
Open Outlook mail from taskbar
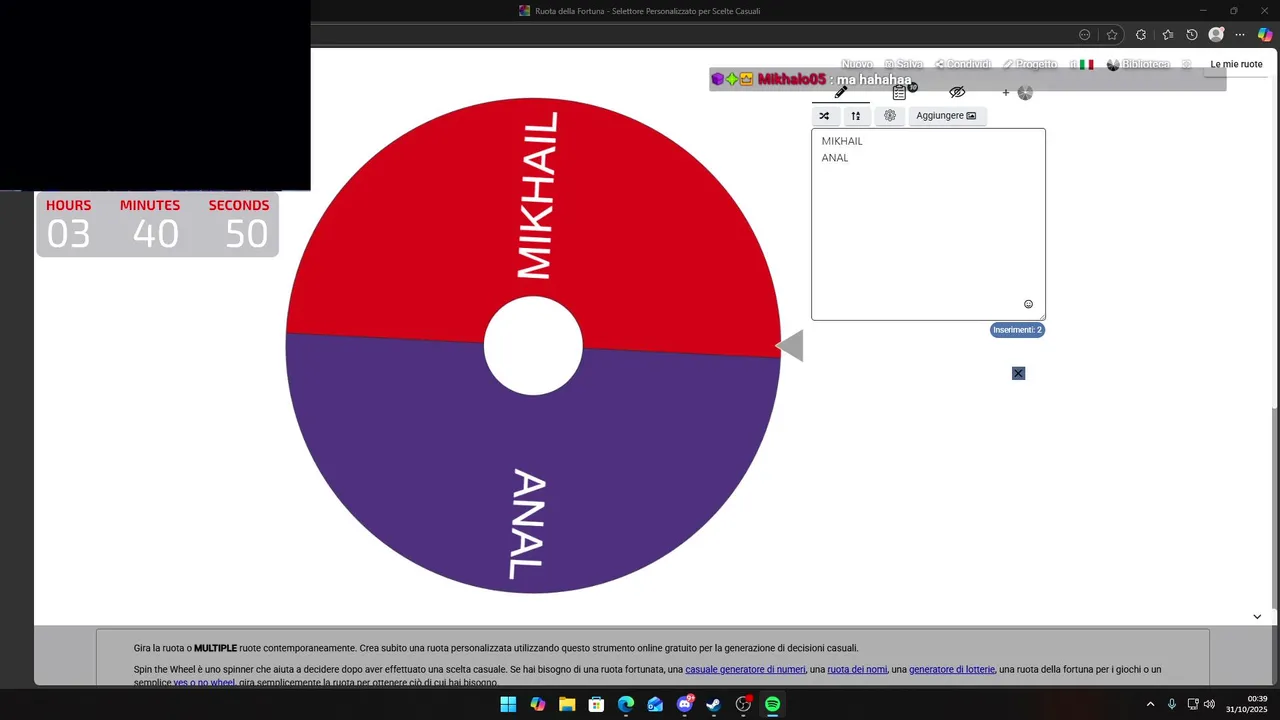tap(655, 704)
